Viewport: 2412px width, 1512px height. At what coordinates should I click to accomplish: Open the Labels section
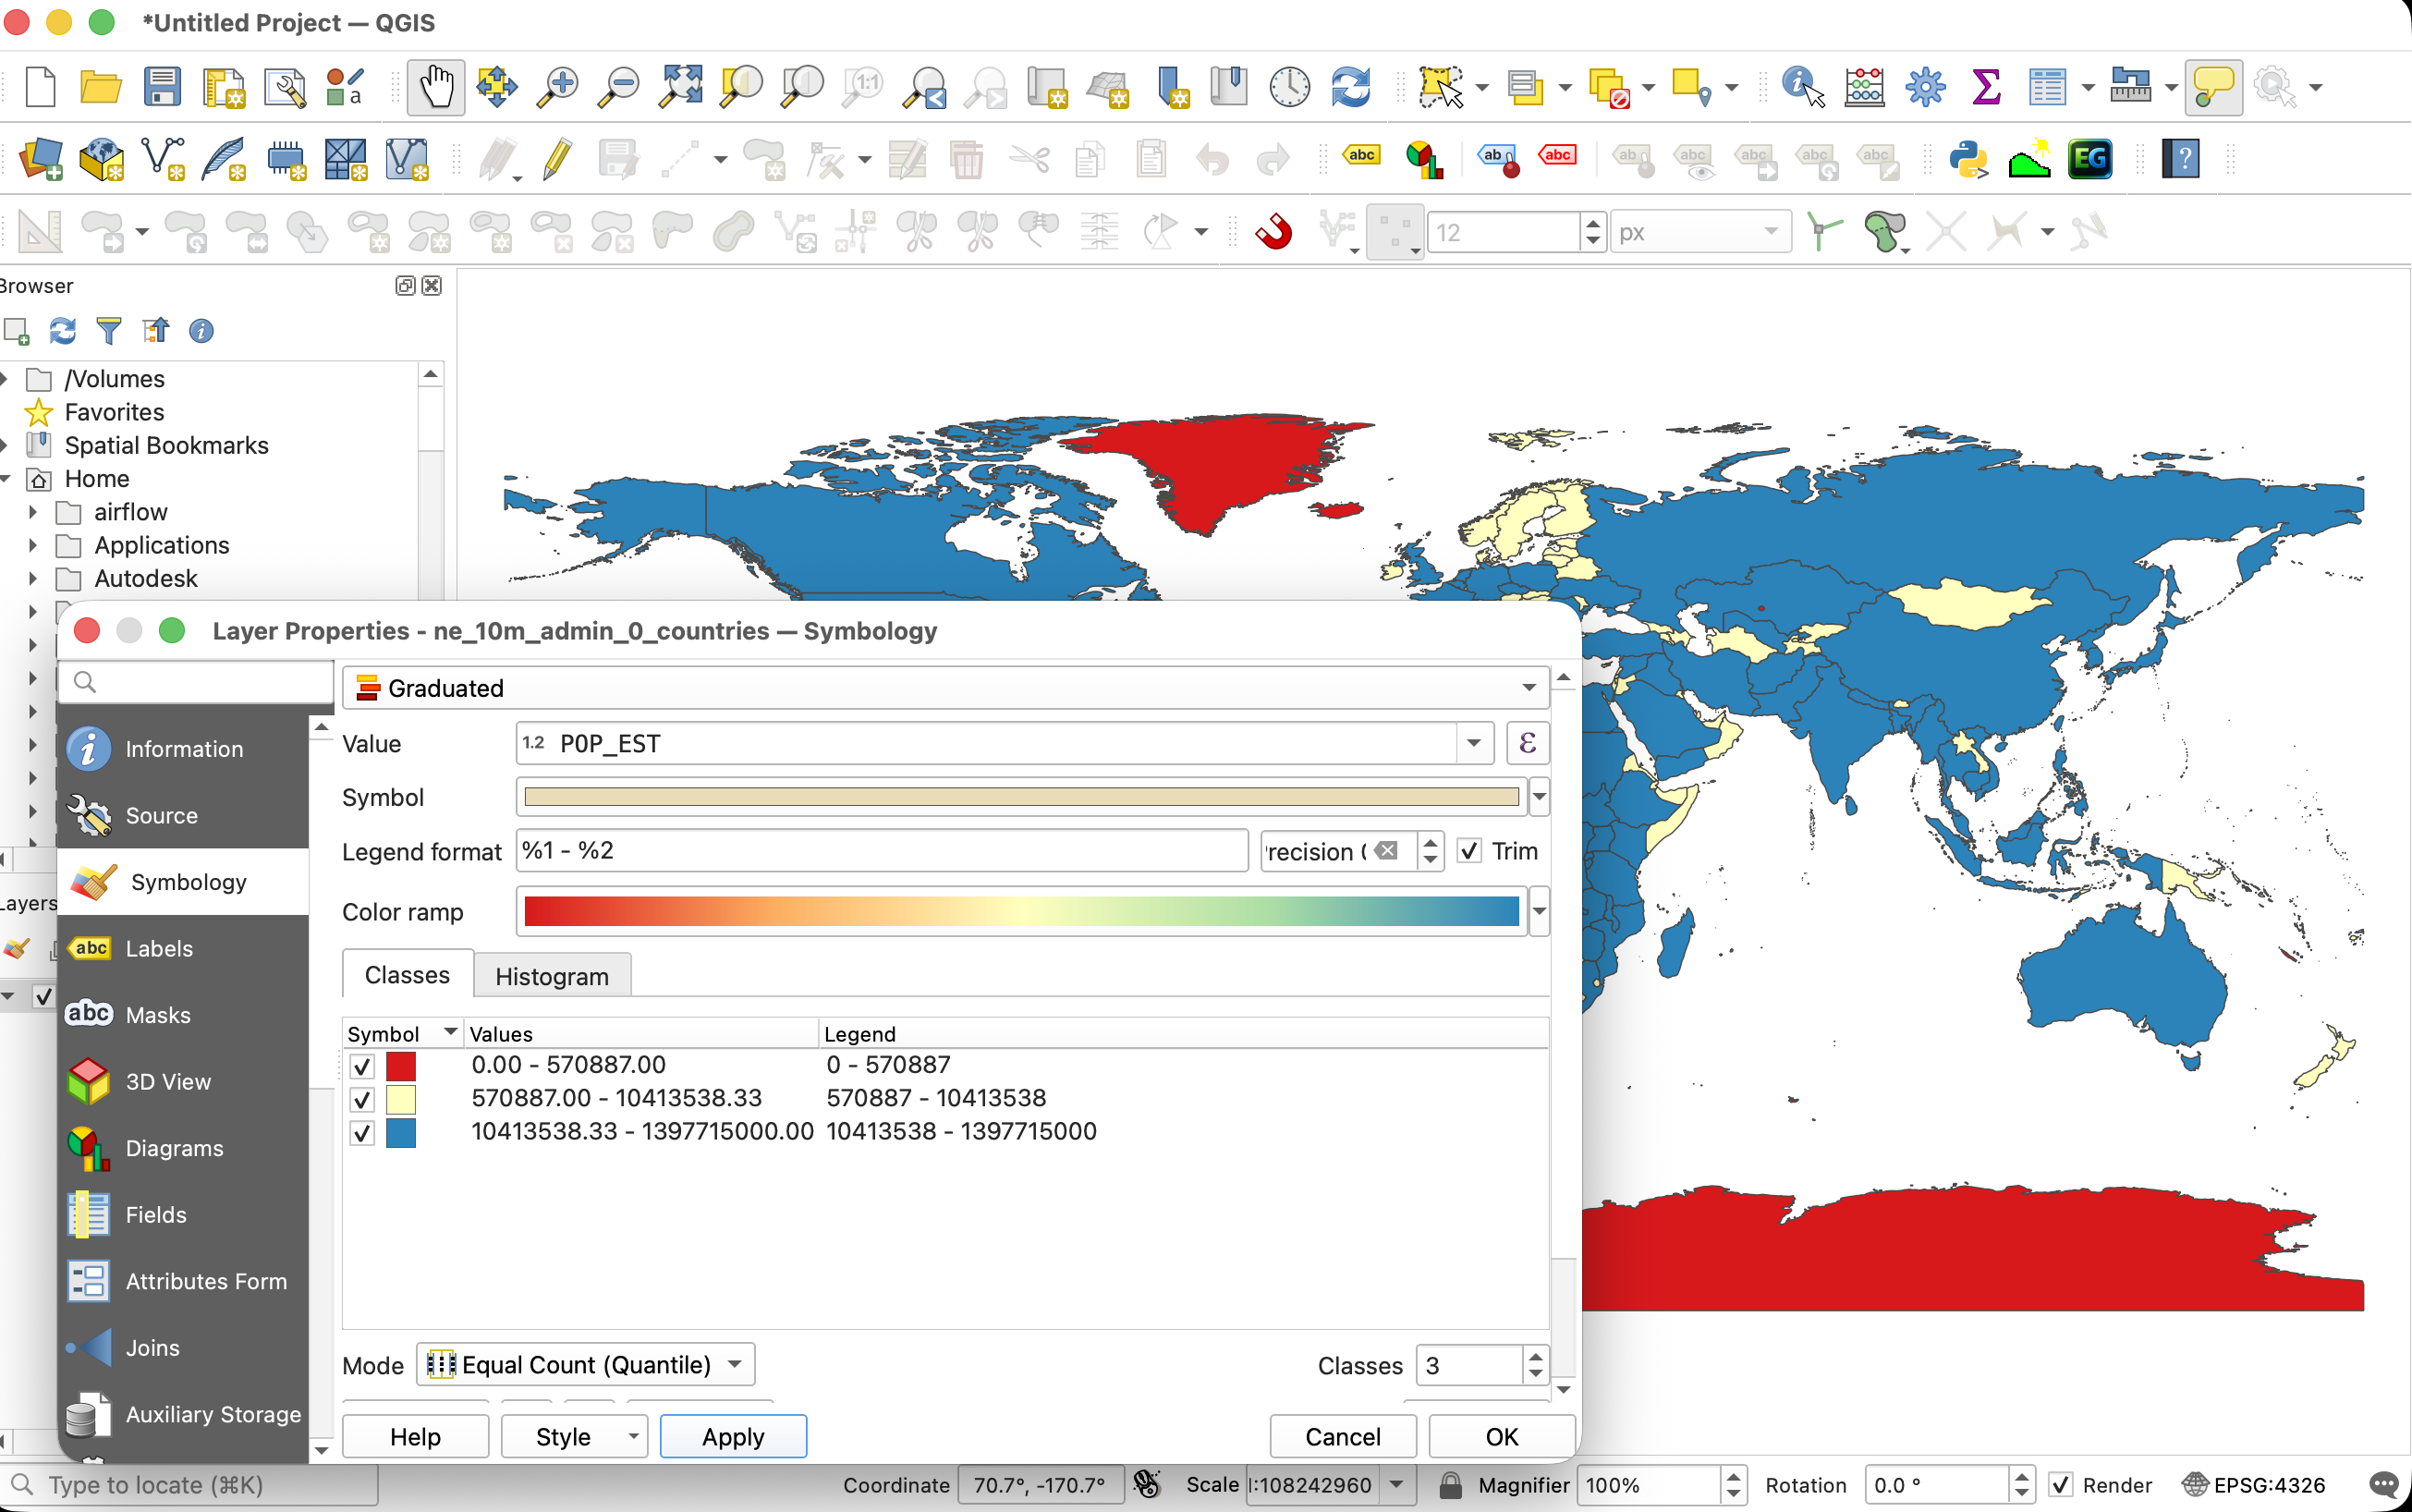tap(183, 949)
